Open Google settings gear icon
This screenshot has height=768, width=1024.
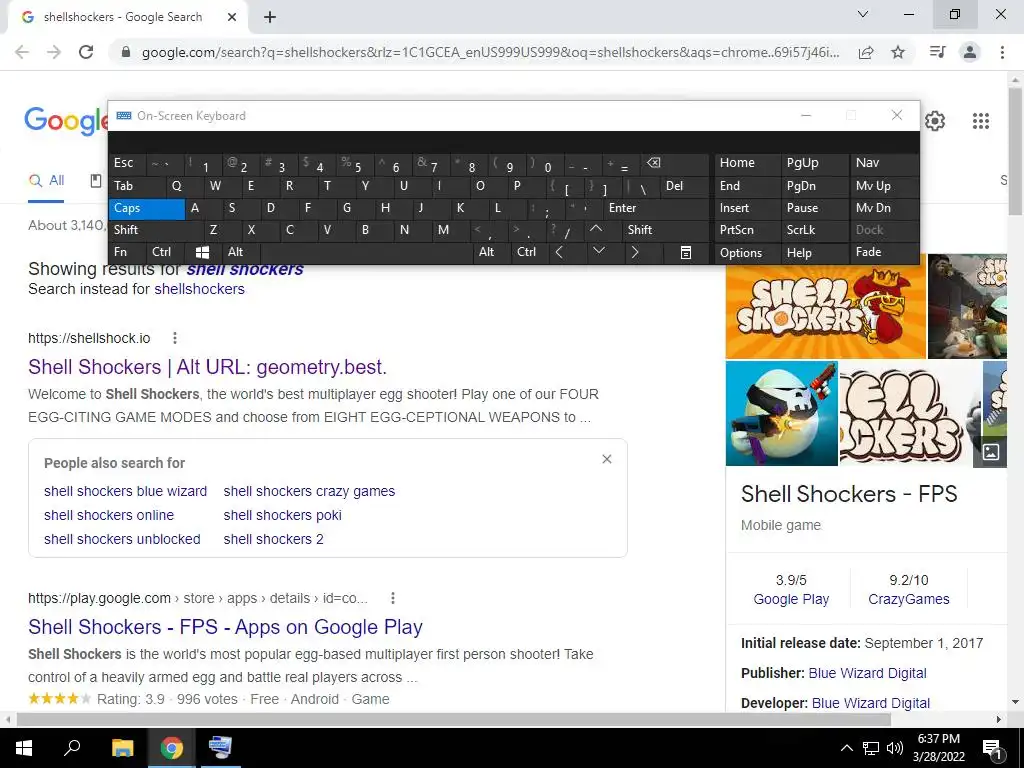pyautogui.click(x=935, y=121)
